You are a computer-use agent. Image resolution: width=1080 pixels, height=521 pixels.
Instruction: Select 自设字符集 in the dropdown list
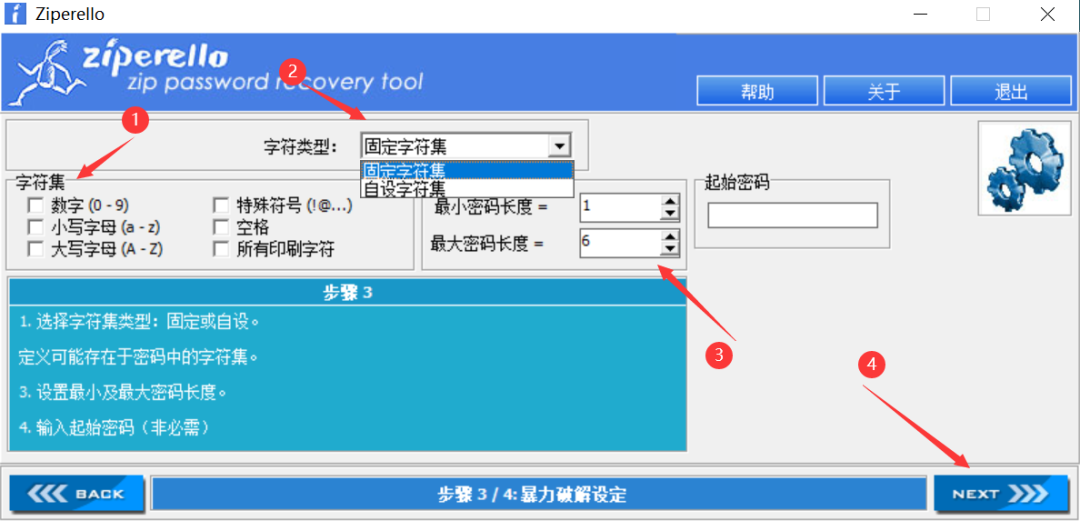tap(467, 188)
